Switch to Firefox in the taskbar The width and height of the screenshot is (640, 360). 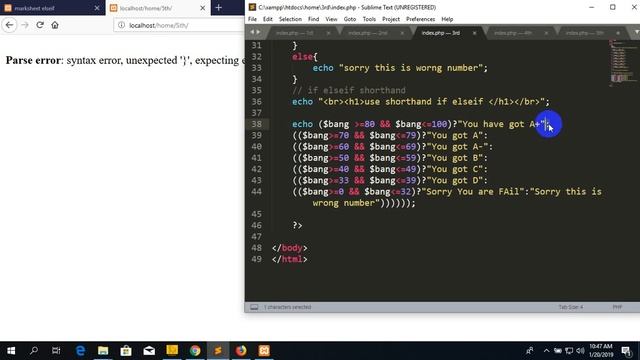[241, 351]
